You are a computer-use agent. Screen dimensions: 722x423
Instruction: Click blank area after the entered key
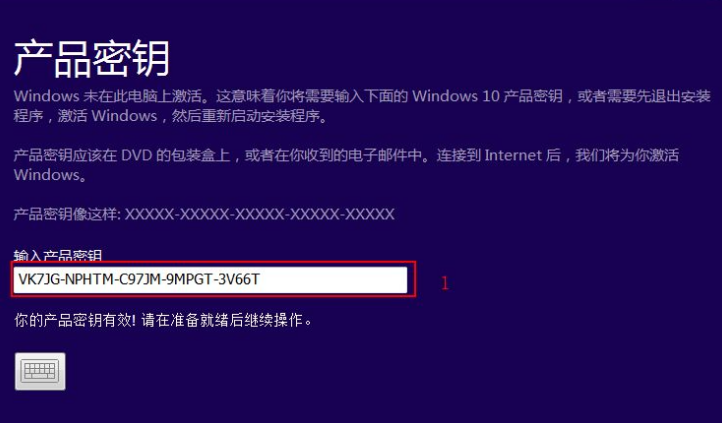[334, 279]
